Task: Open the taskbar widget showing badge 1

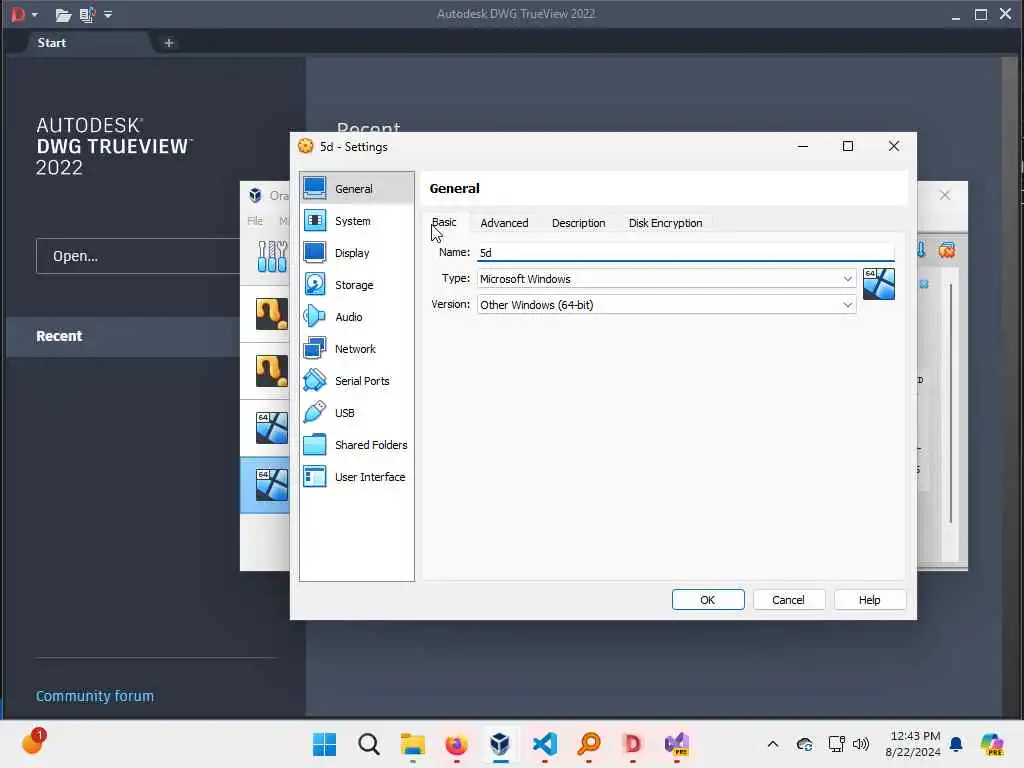Action: tap(33, 743)
